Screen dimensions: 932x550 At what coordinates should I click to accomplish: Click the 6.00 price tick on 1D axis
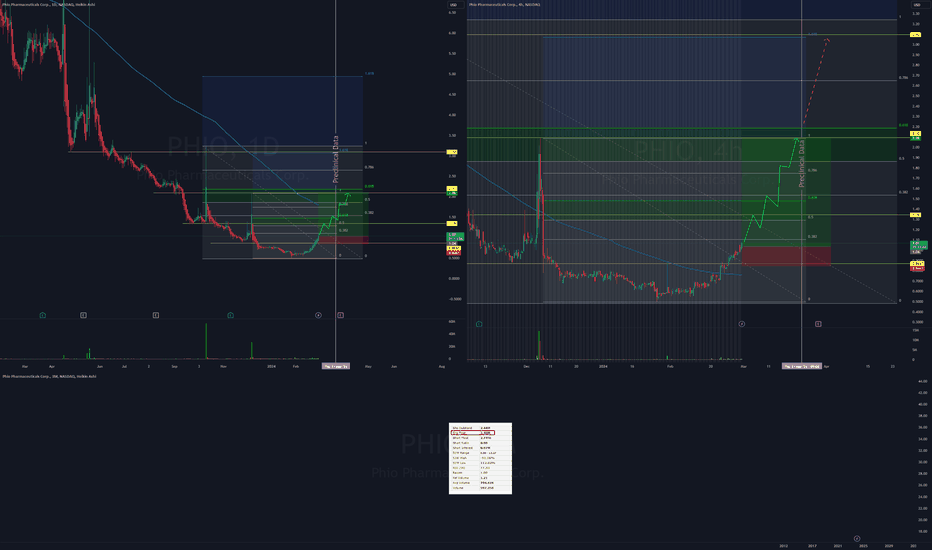pyautogui.click(x=452, y=33)
